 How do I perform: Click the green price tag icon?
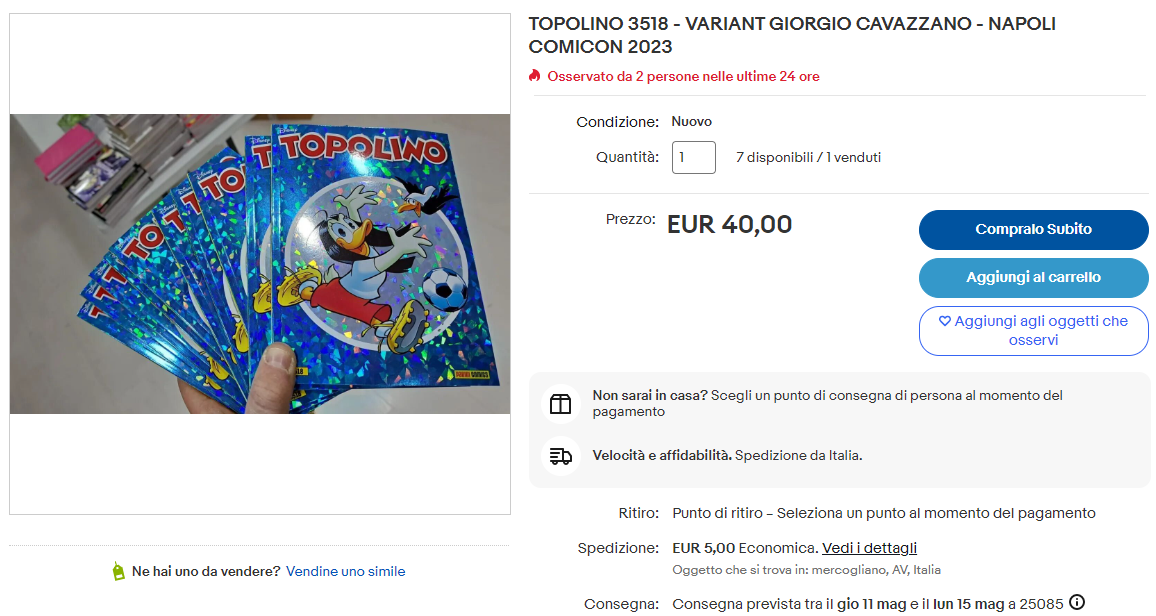click(118, 571)
